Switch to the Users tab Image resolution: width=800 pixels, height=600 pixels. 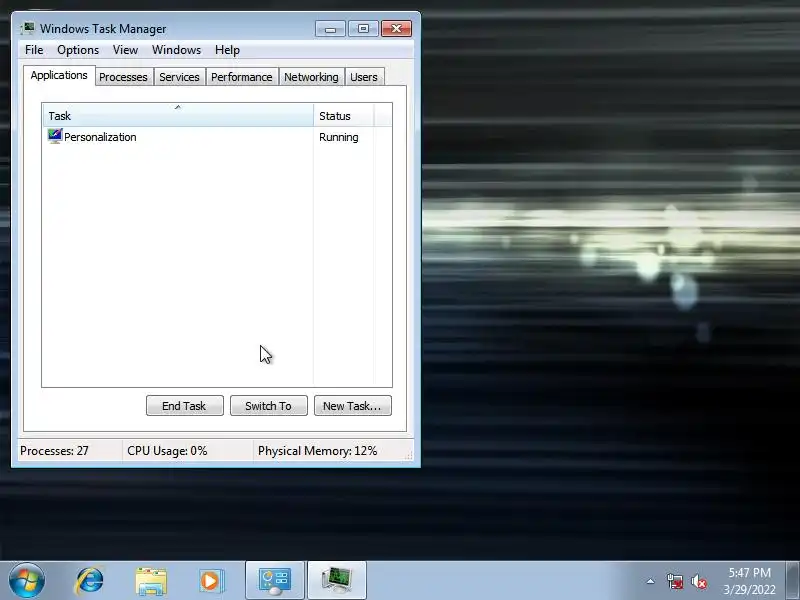[364, 77]
